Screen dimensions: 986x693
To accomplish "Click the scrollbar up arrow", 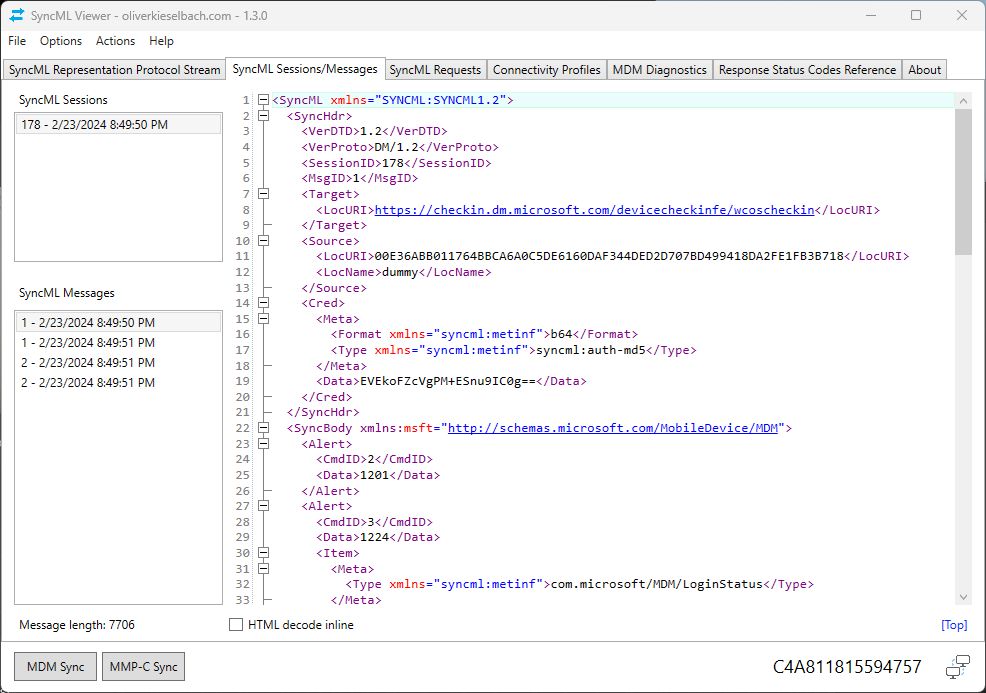I will click(x=962, y=99).
